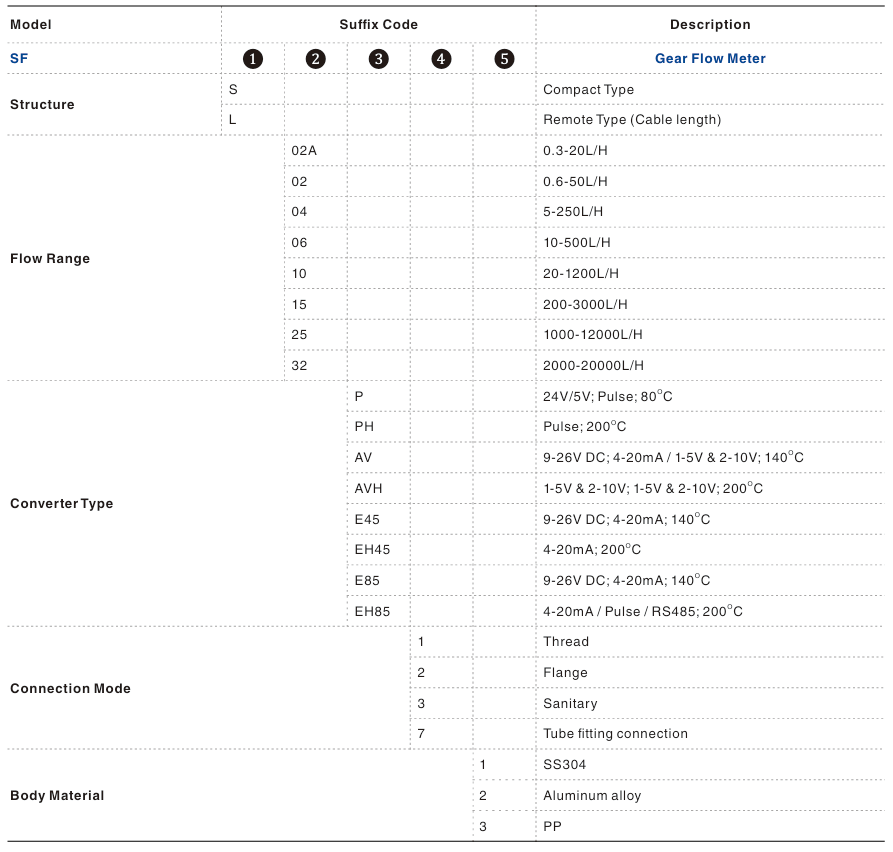893x852 pixels.
Task: Select the Description column header
Action: [x=710, y=24]
